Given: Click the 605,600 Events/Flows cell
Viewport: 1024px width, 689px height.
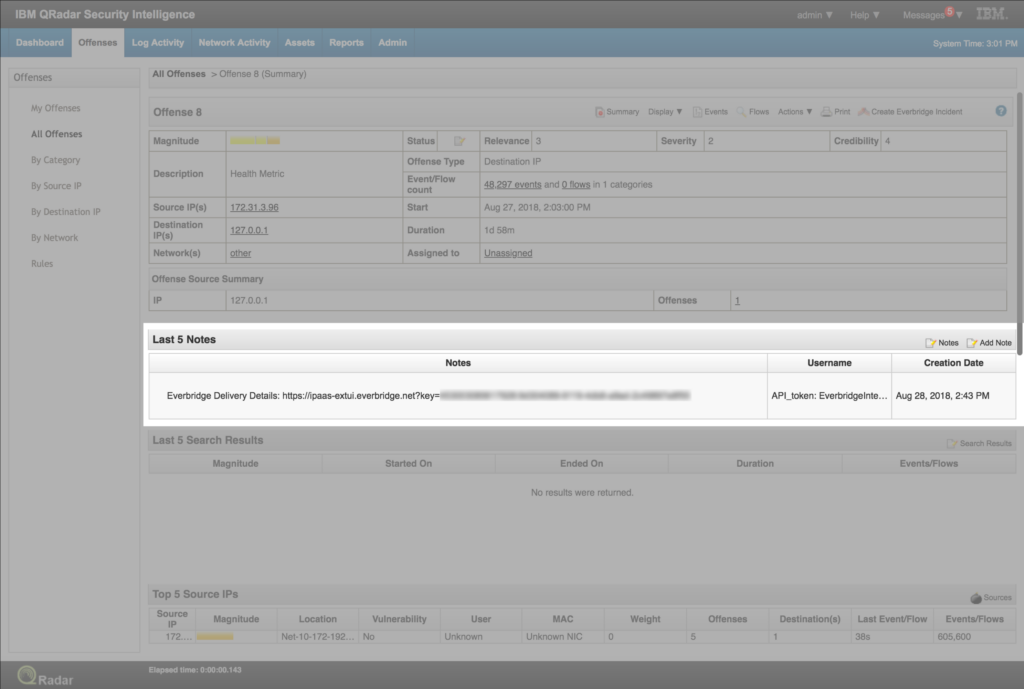Looking at the screenshot, I should tap(974, 637).
